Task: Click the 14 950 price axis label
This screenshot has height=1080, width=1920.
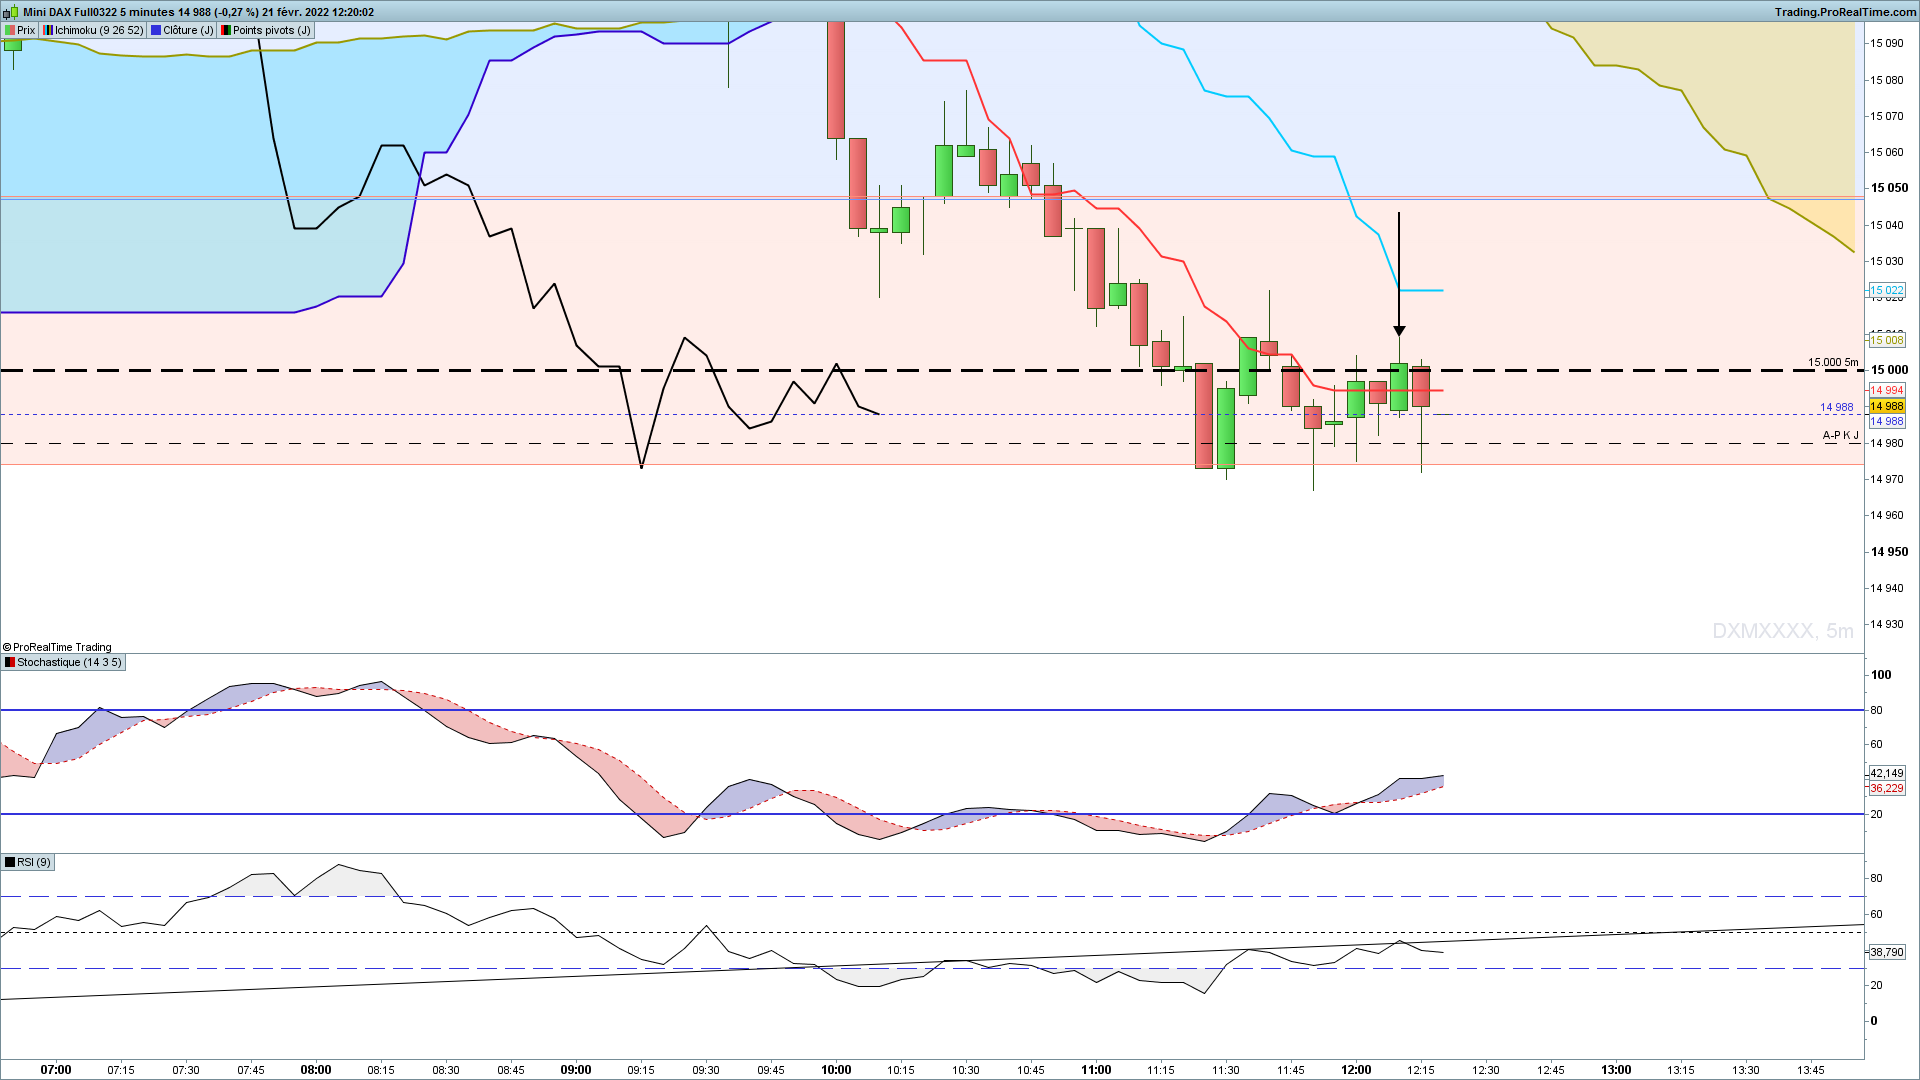Action: coord(1889,552)
